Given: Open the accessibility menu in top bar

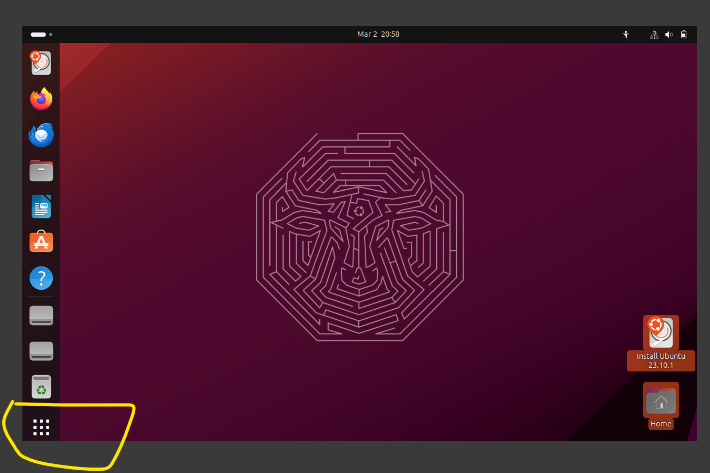Looking at the screenshot, I should pos(626,34).
